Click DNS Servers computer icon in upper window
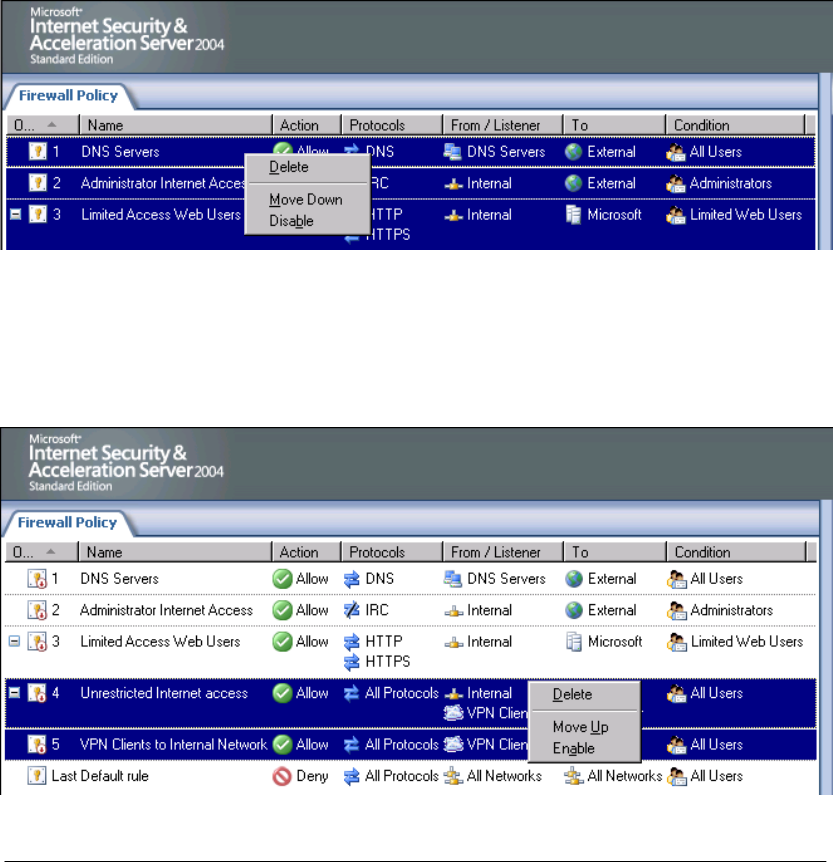 453,152
